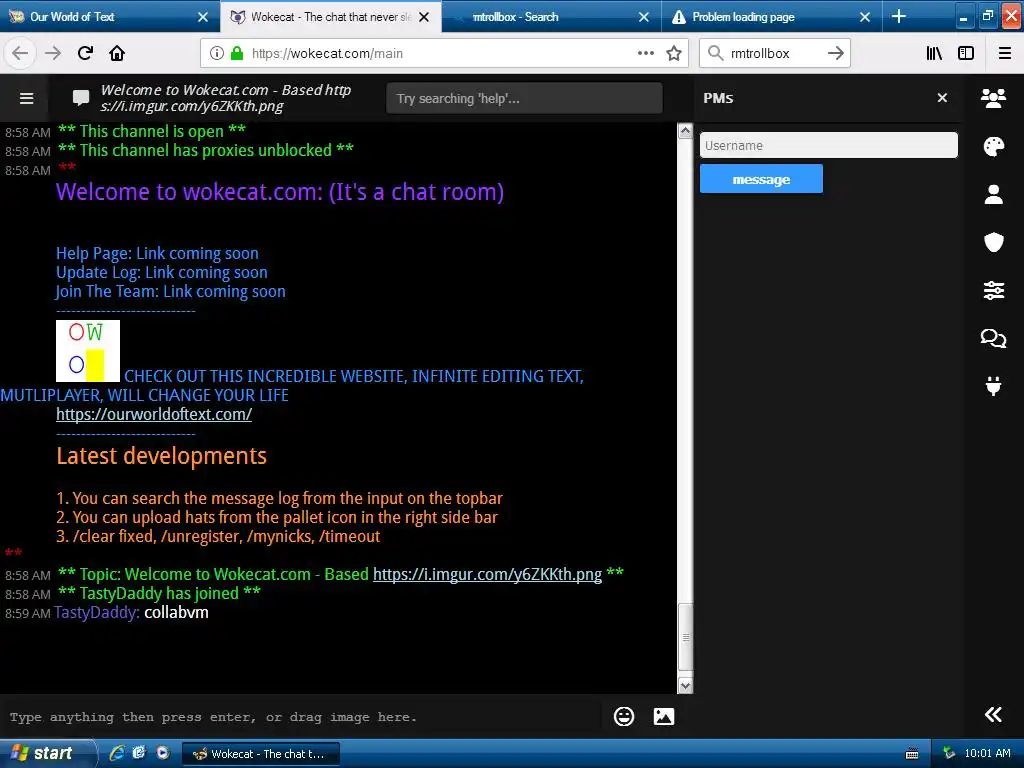Image resolution: width=1024 pixels, height=768 pixels.
Task: Show site information icon in address bar
Action: tap(217, 54)
